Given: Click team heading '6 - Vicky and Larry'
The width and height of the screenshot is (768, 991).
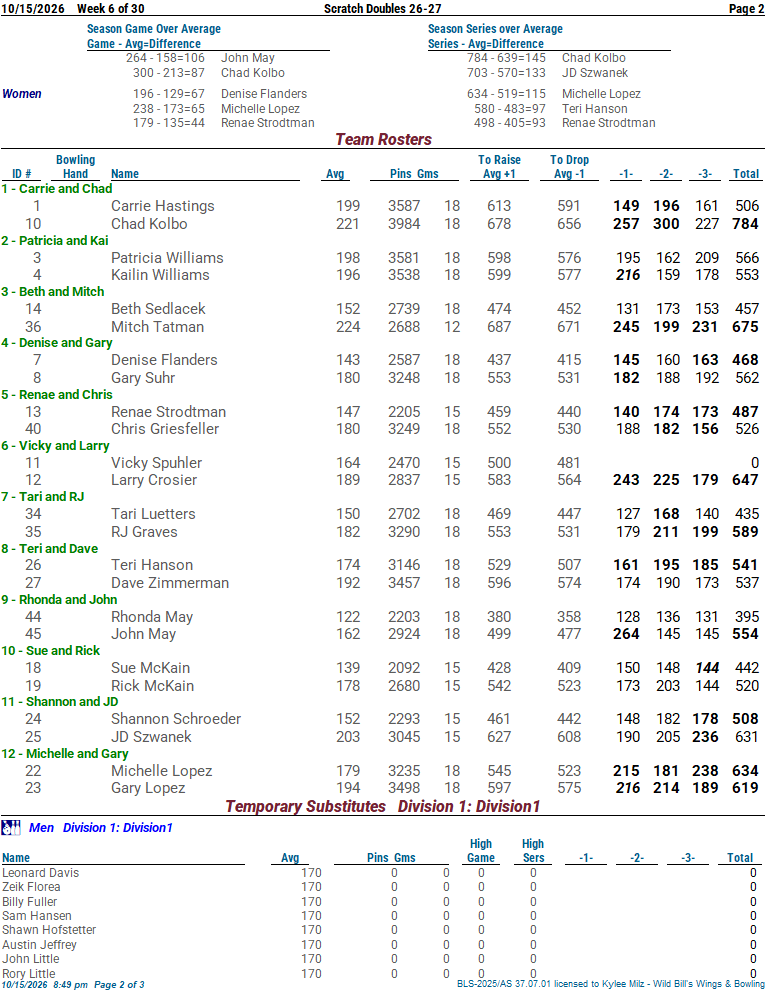Looking at the screenshot, I should 56,446.
